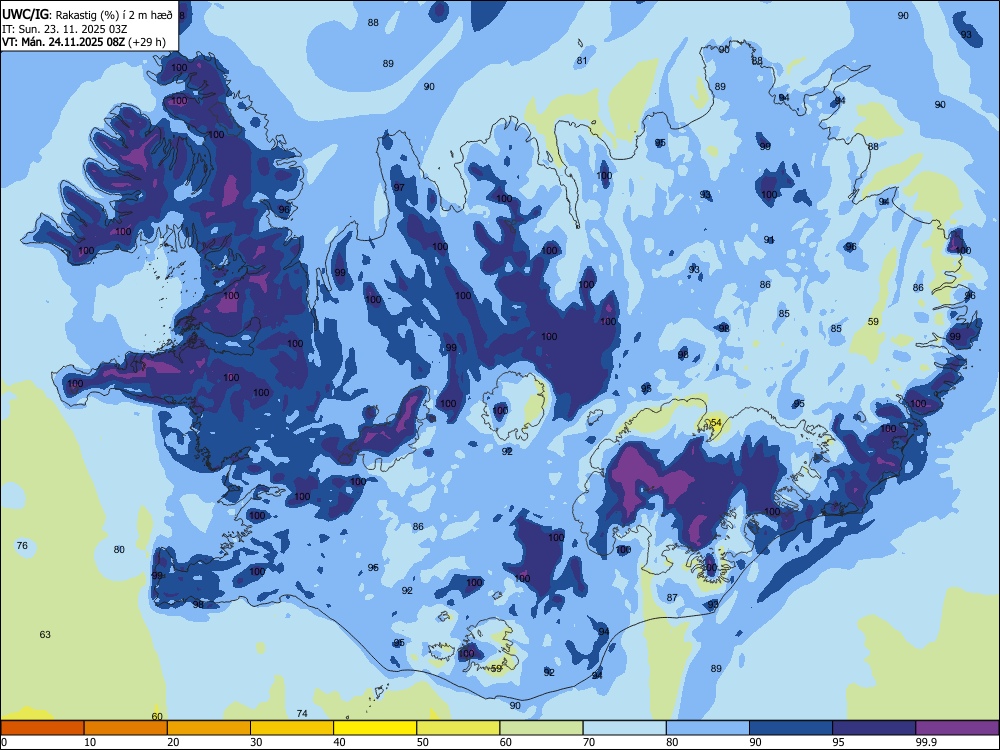Click the humidity value '87' on the map

click(x=672, y=598)
